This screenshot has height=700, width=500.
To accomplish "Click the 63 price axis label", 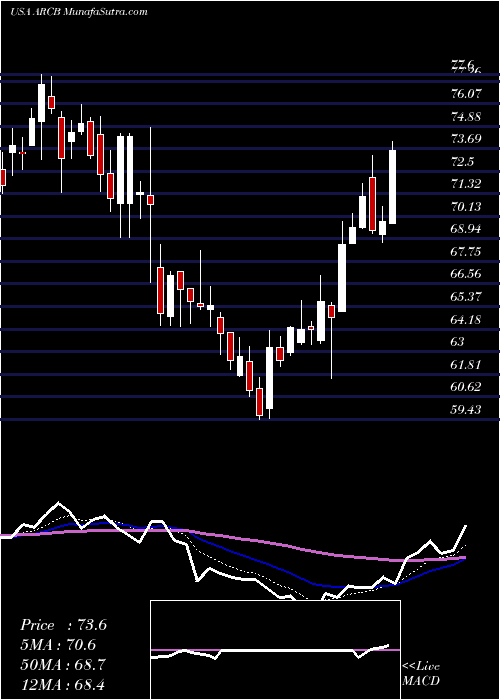I will coord(458,342).
